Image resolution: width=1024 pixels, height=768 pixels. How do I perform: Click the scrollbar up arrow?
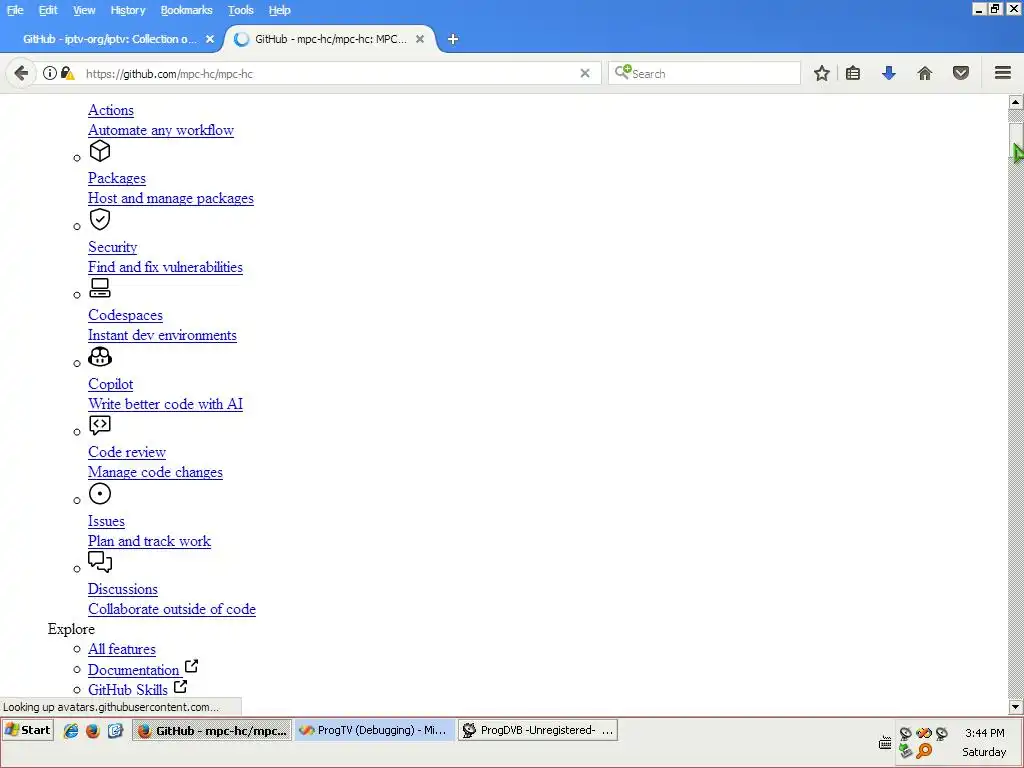coord(1016,102)
